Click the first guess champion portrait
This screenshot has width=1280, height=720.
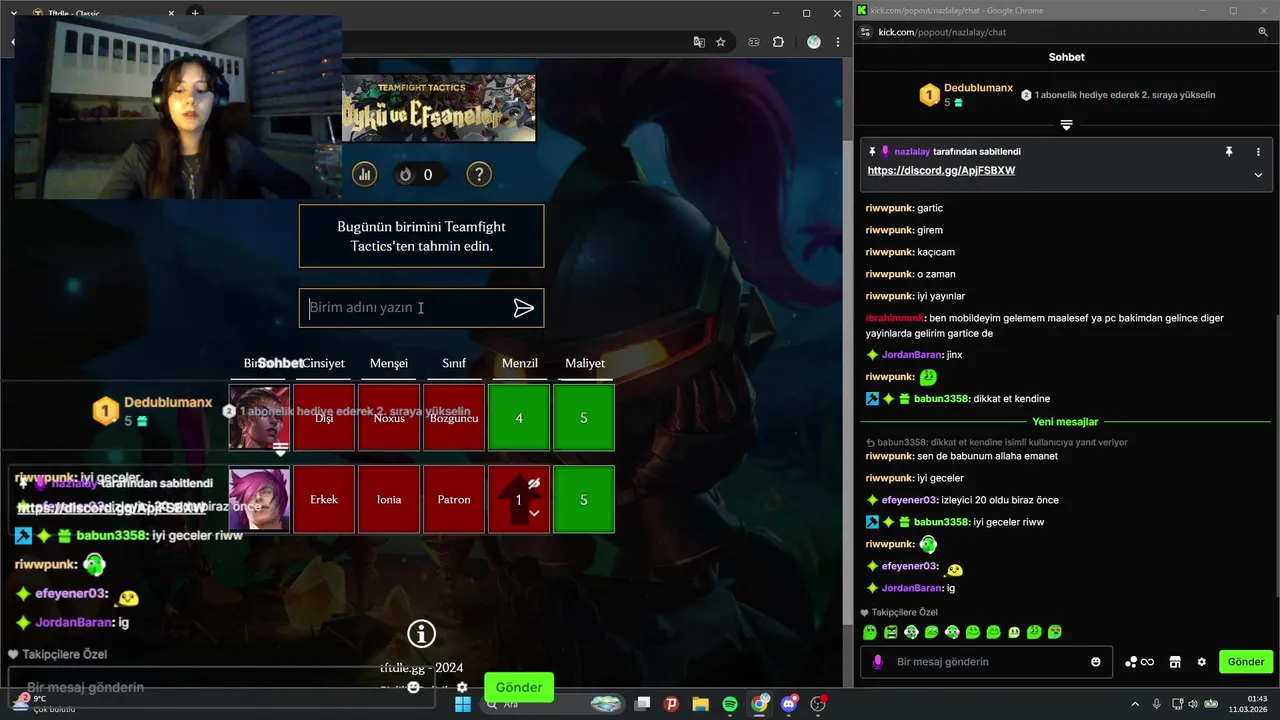tap(259, 417)
